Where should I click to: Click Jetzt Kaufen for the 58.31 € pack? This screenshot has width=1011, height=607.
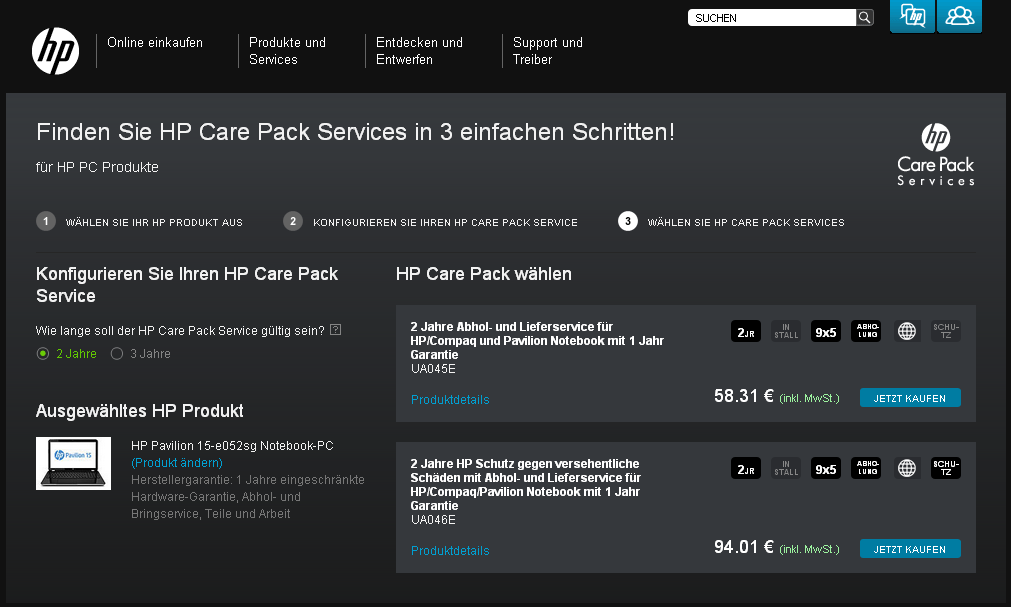(910, 398)
